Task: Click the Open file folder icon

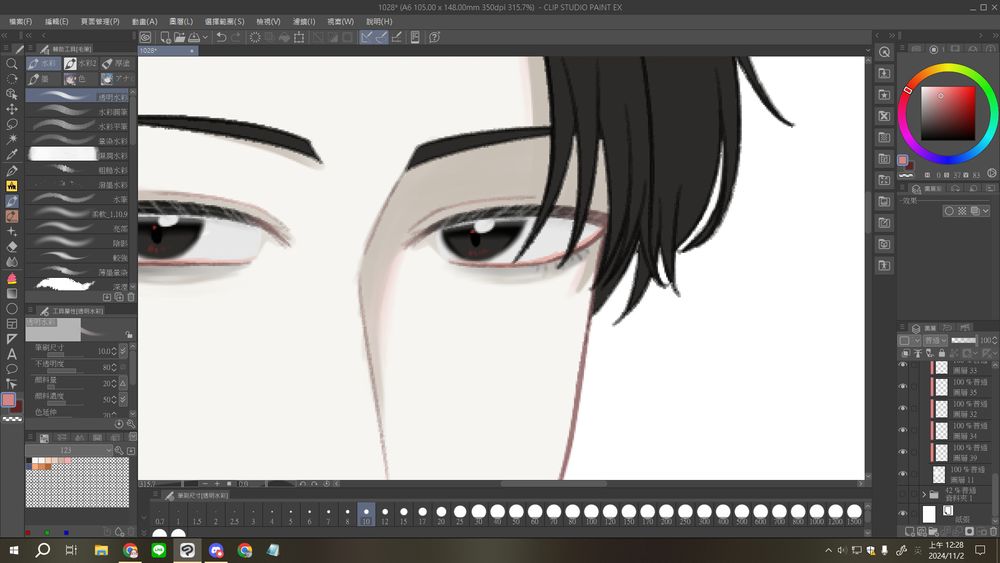Action: 179,37
